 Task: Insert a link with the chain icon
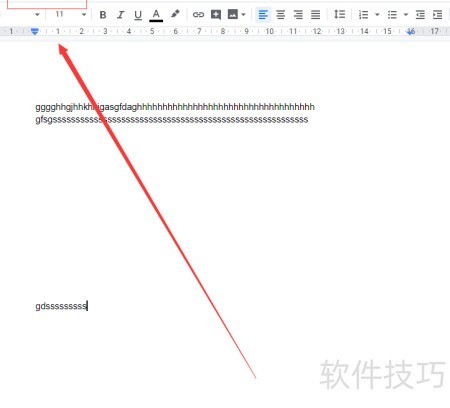[x=198, y=15]
